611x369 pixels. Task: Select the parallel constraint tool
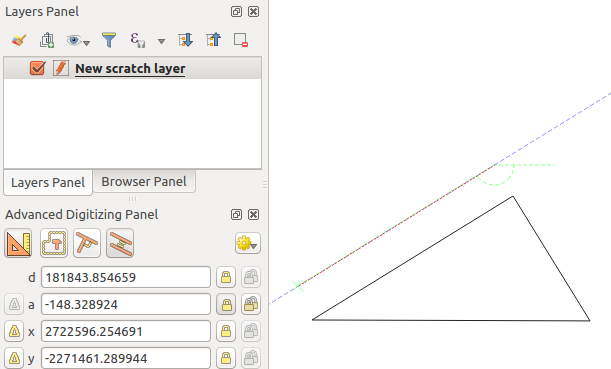tap(120, 244)
